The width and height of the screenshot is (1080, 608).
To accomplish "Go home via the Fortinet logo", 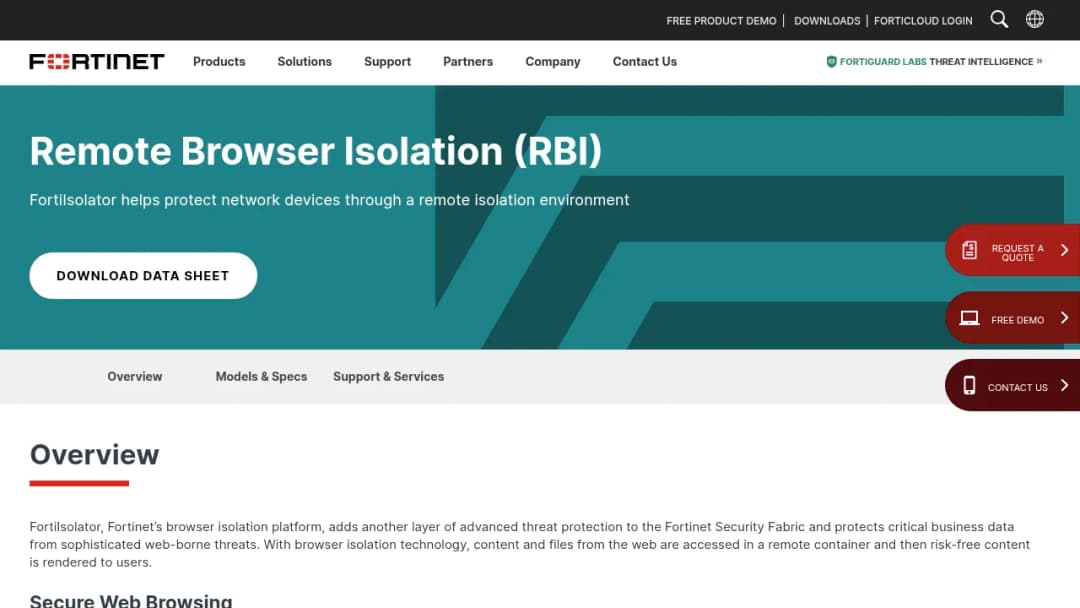I will pyautogui.click(x=97, y=61).
